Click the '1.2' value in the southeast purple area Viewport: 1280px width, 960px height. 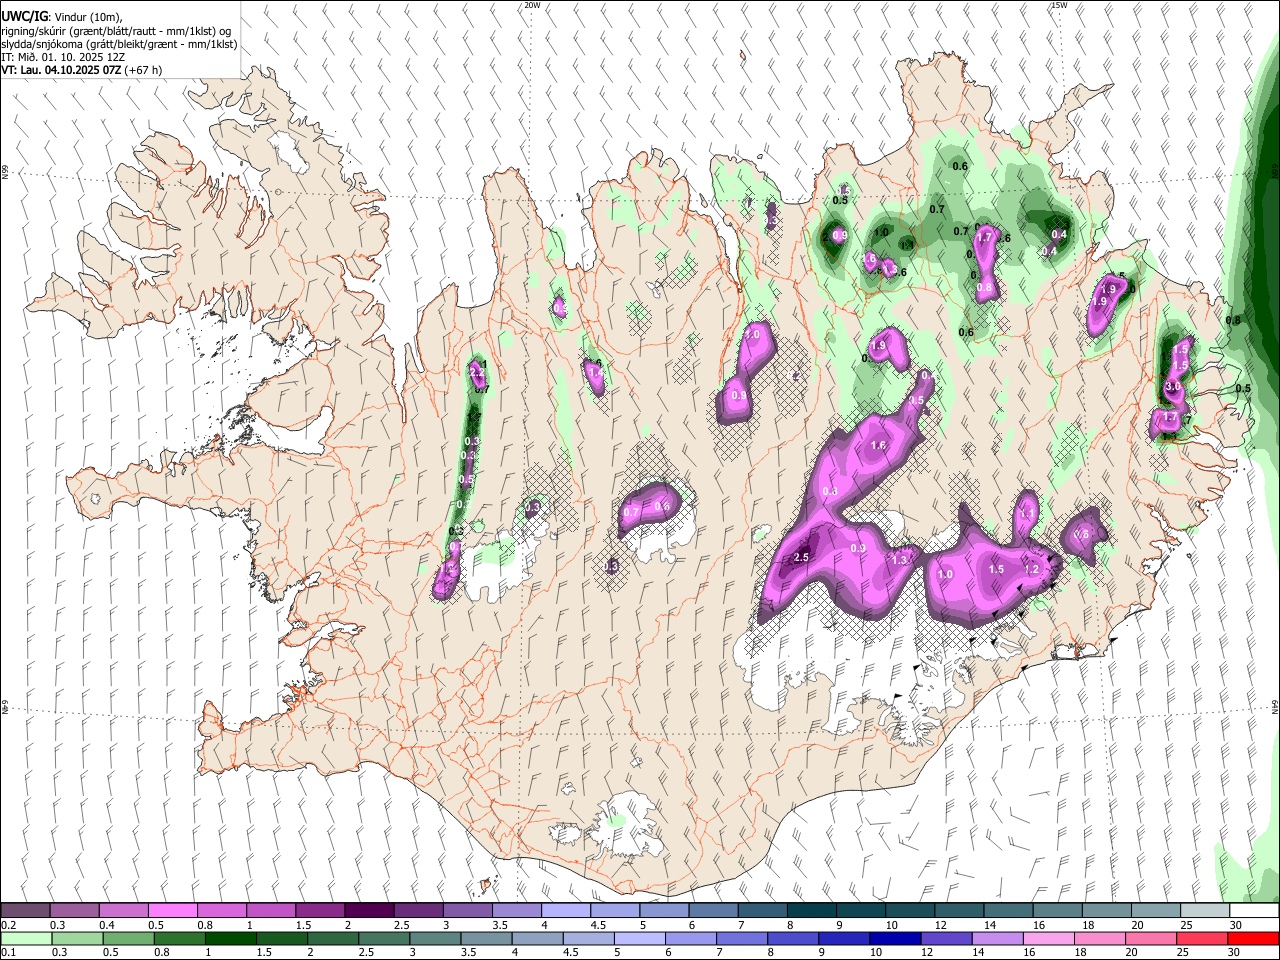[1032, 569]
